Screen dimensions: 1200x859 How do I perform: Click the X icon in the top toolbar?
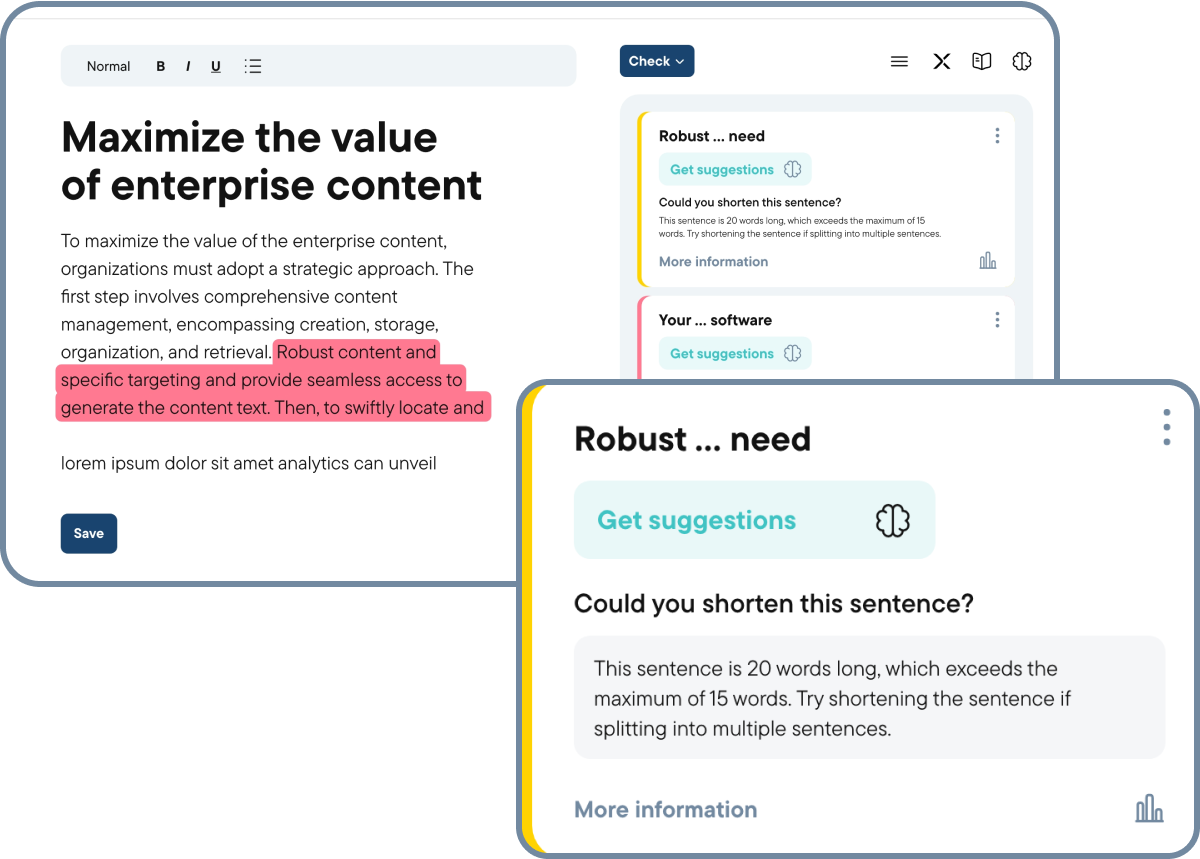tap(941, 61)
